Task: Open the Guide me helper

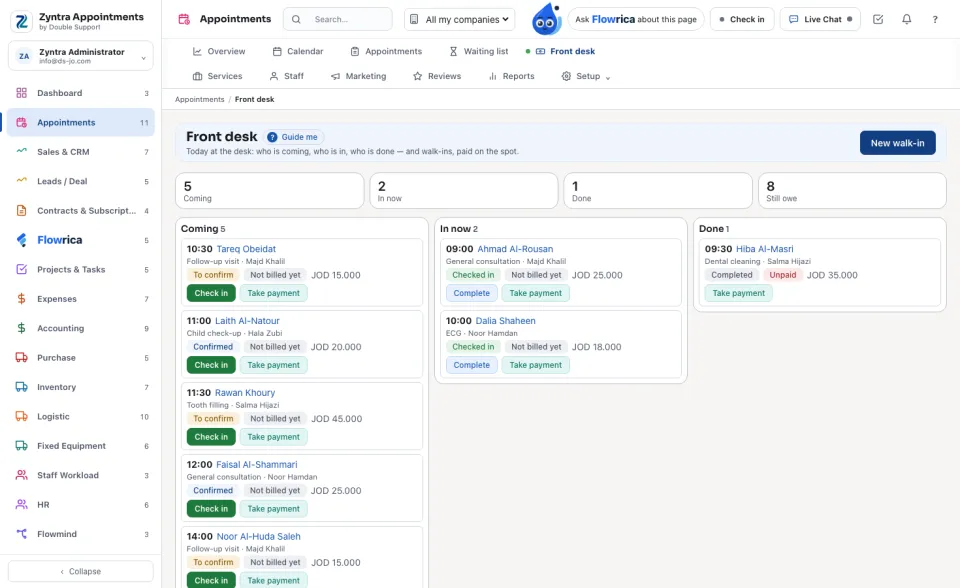Action: 293,137
